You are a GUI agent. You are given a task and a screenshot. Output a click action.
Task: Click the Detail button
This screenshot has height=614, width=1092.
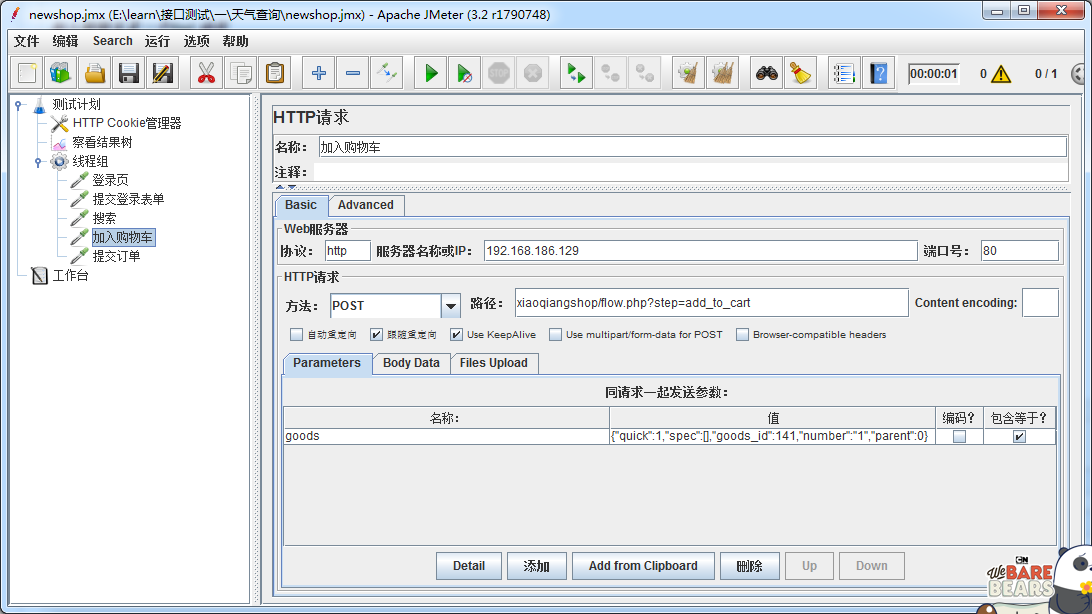point(469,566)
